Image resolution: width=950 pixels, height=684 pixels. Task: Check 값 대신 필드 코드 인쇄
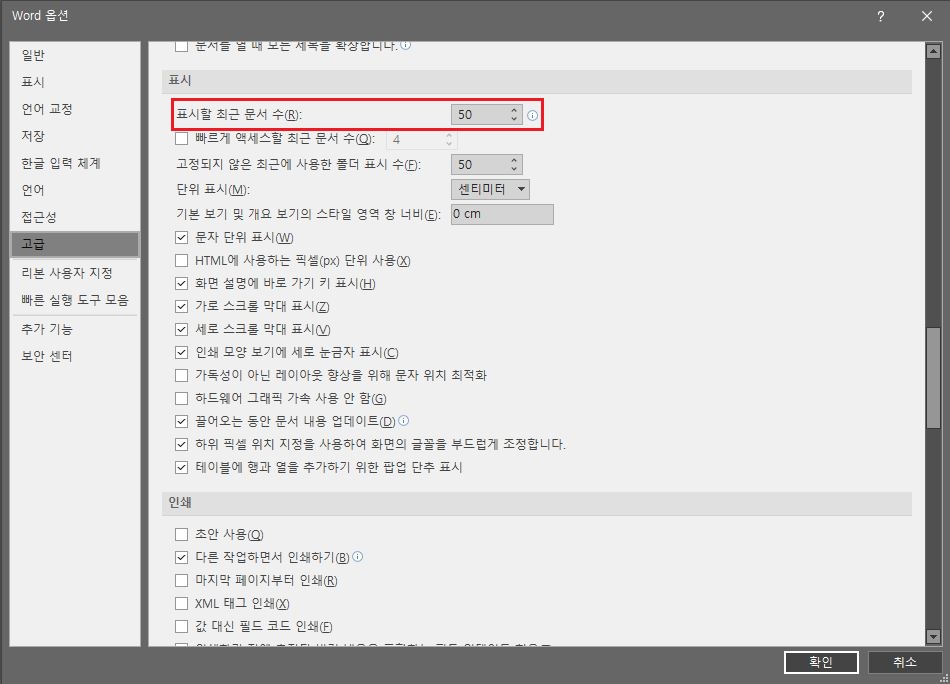pos(181,626)
